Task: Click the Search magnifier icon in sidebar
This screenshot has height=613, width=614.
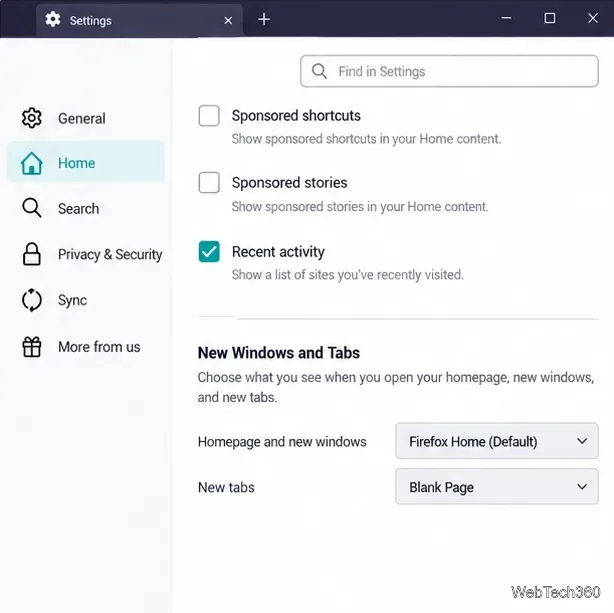Action: coord(32,208)
